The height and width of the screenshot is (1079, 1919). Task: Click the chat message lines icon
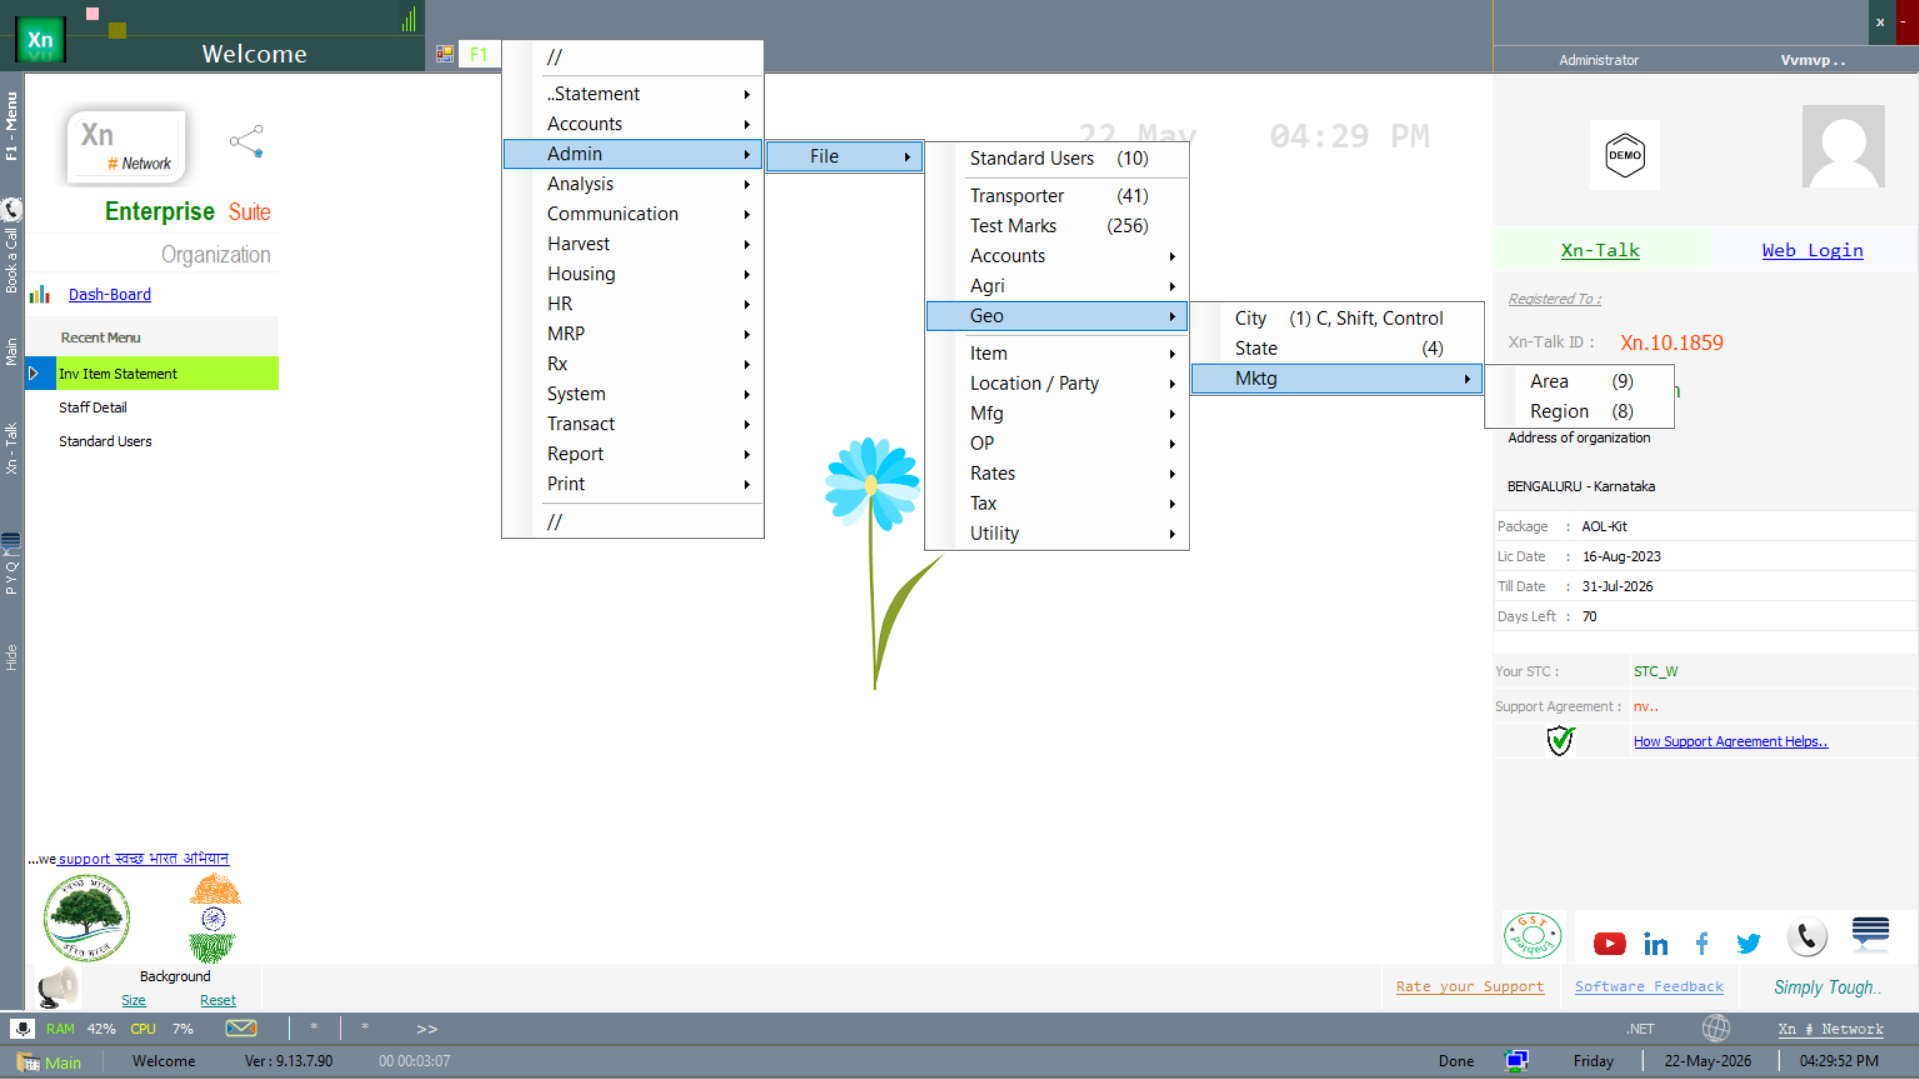pyautogui.click(x=1870, y=932)
